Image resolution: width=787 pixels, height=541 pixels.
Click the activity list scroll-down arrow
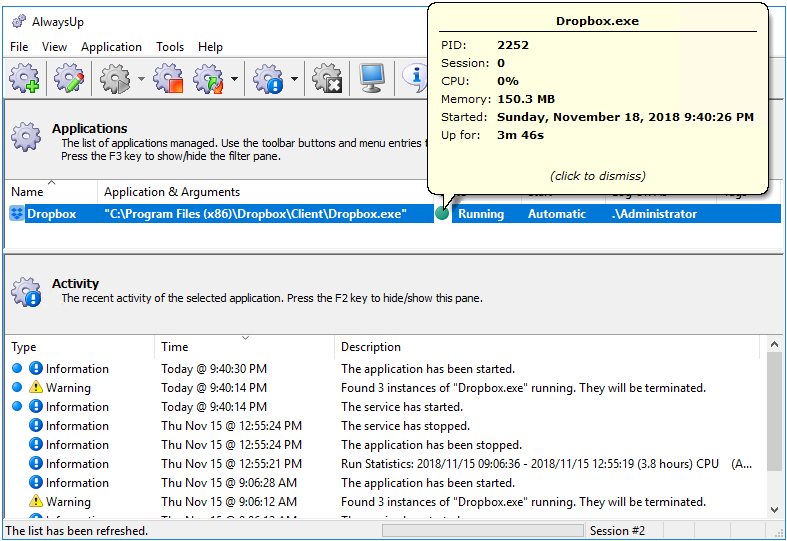774,509
